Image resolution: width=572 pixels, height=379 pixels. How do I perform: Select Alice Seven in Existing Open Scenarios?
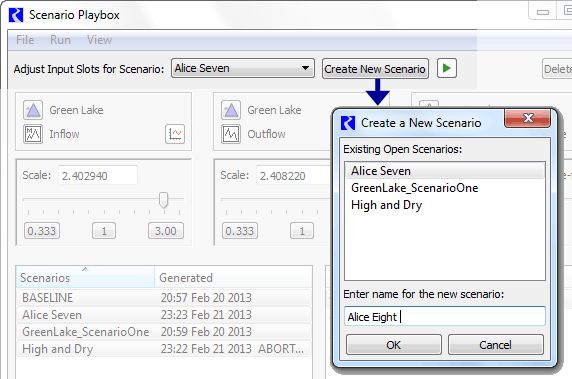click(x=445, y=171)
